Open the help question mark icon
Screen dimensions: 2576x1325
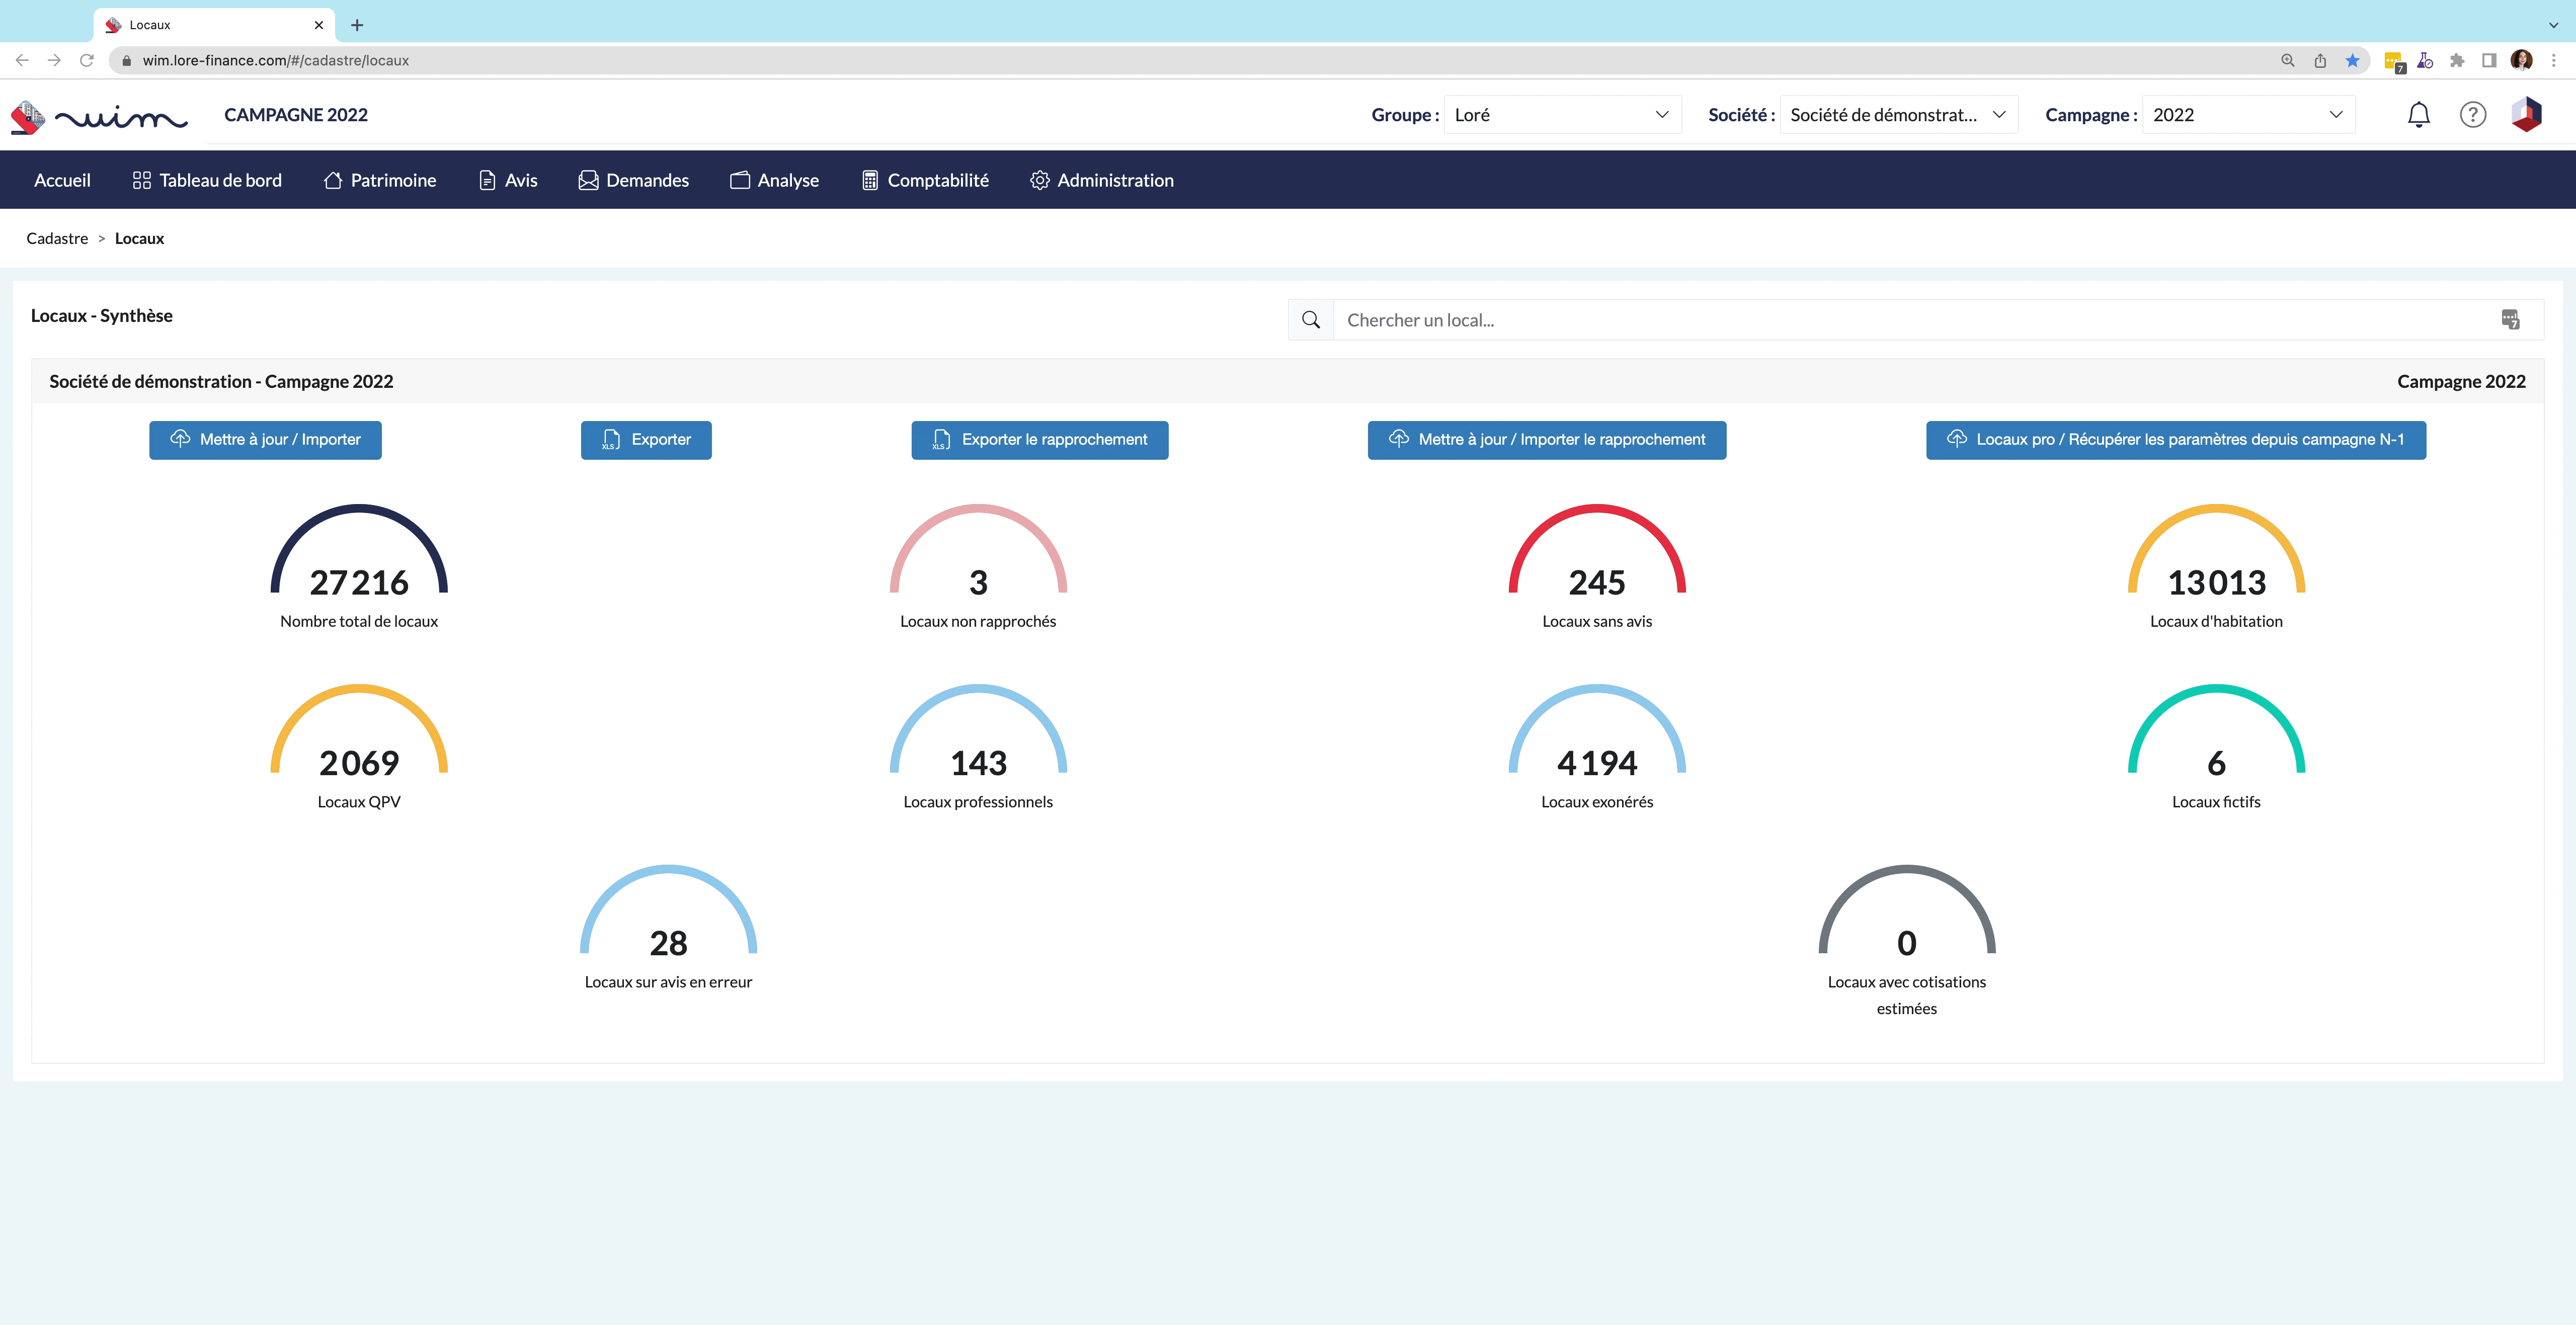pyautogui.click(x=2472, y=115)
